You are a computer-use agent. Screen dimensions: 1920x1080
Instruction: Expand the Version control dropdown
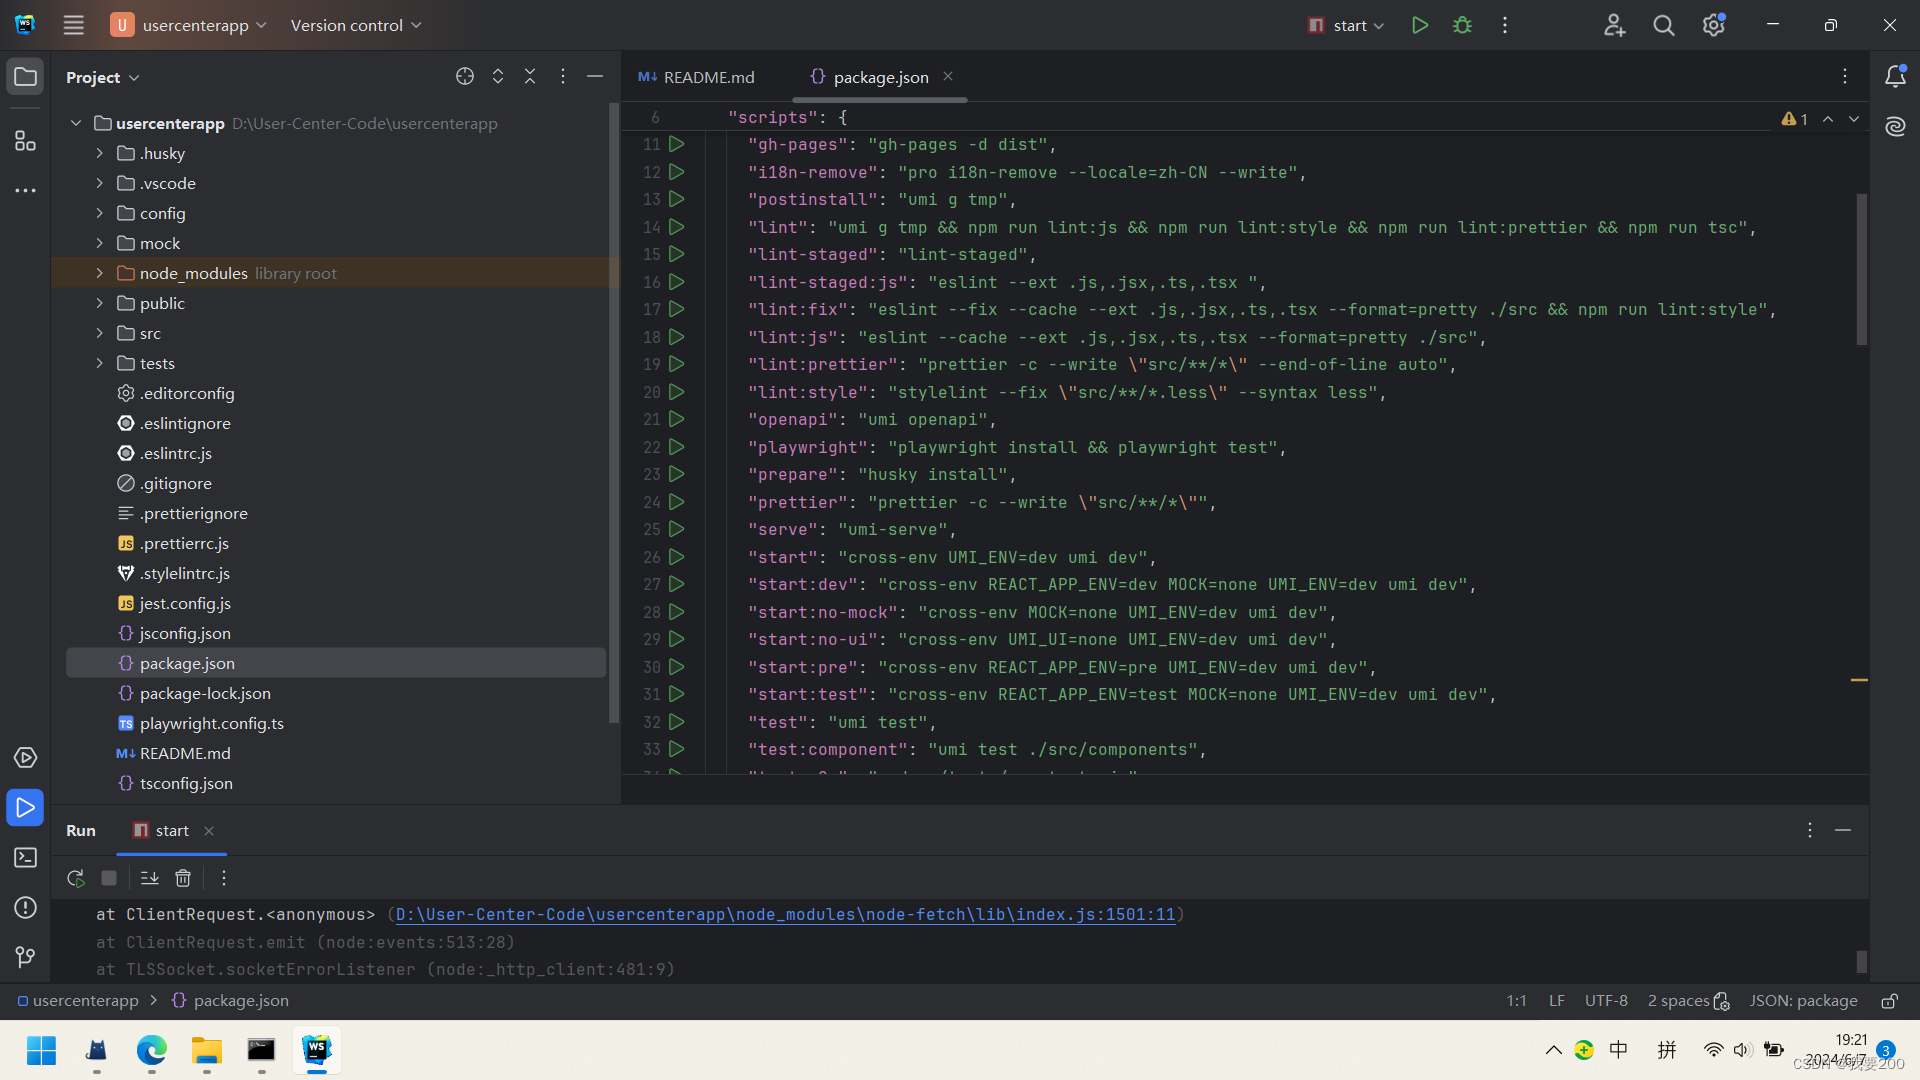355,25
